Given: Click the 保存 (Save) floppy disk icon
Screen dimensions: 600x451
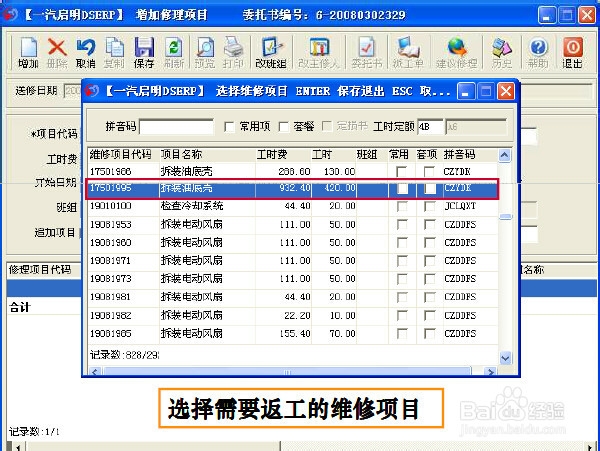Looking at the screenshot, I should (x=144, y=52).
